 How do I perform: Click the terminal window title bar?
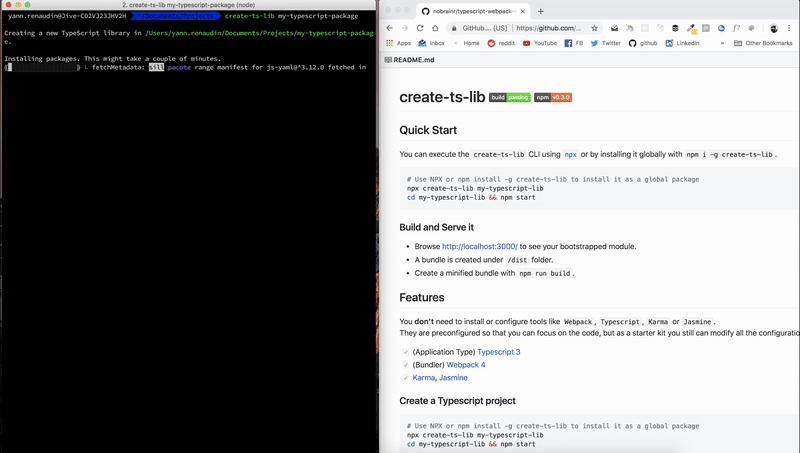[x=189, y=5]
